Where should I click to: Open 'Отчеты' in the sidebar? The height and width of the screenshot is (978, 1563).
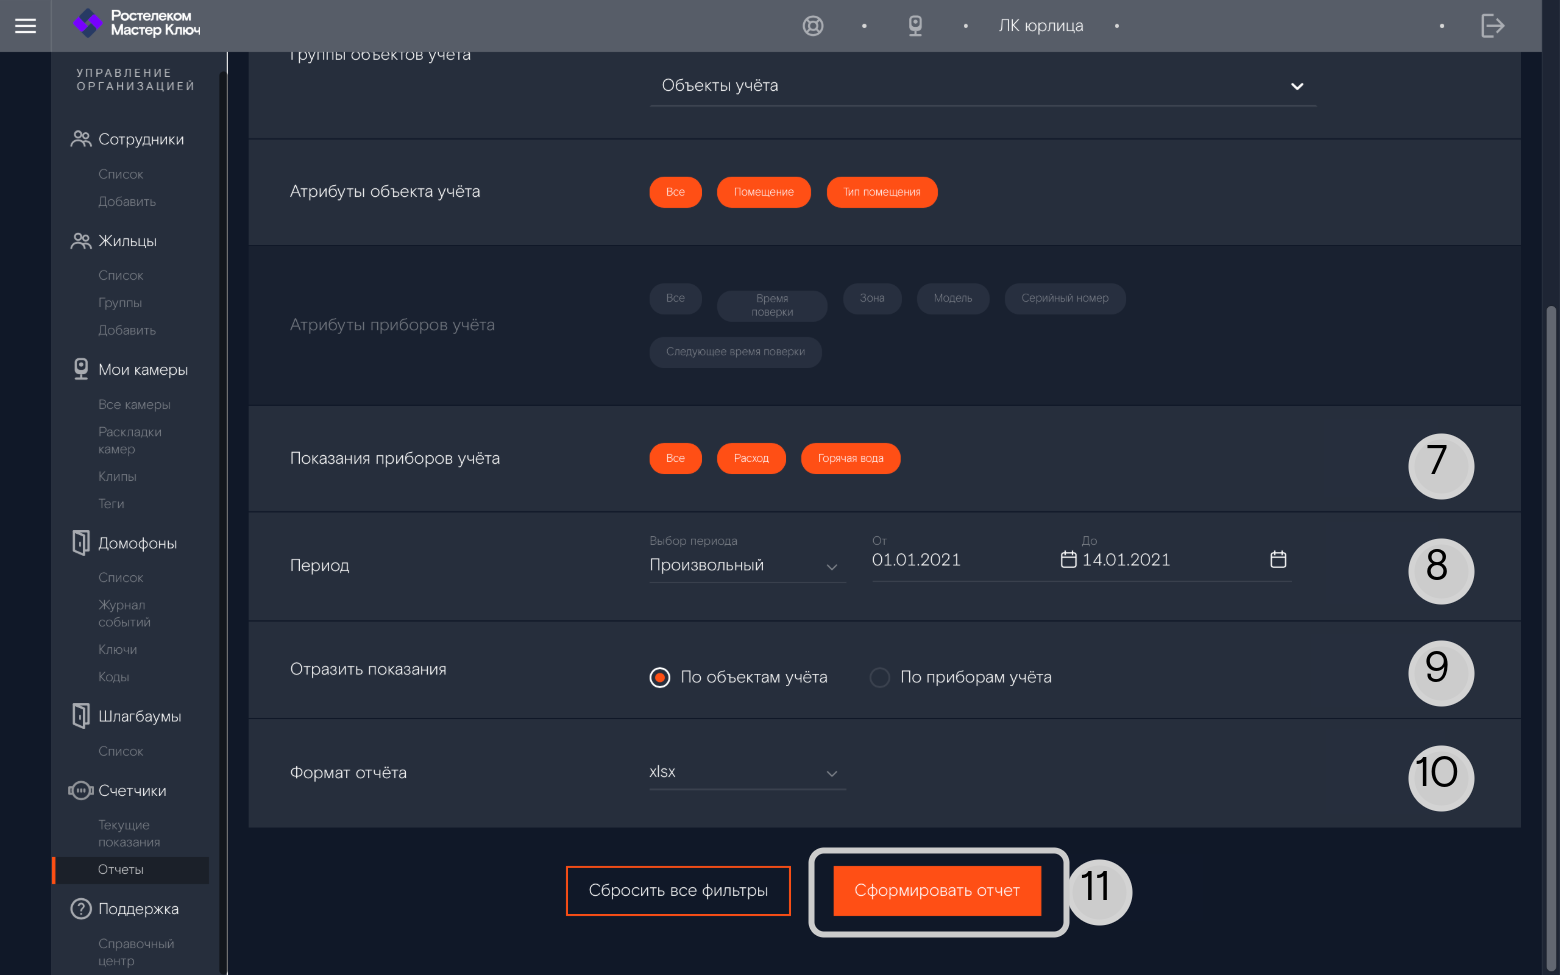coord(121,870)
